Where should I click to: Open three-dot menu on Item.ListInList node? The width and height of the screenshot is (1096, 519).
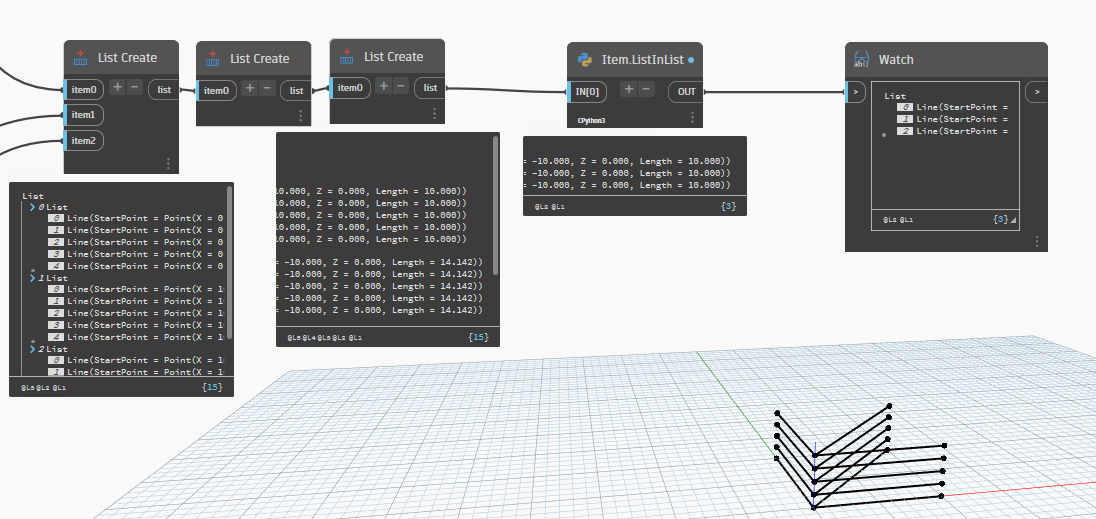click(x=693, y=117)
